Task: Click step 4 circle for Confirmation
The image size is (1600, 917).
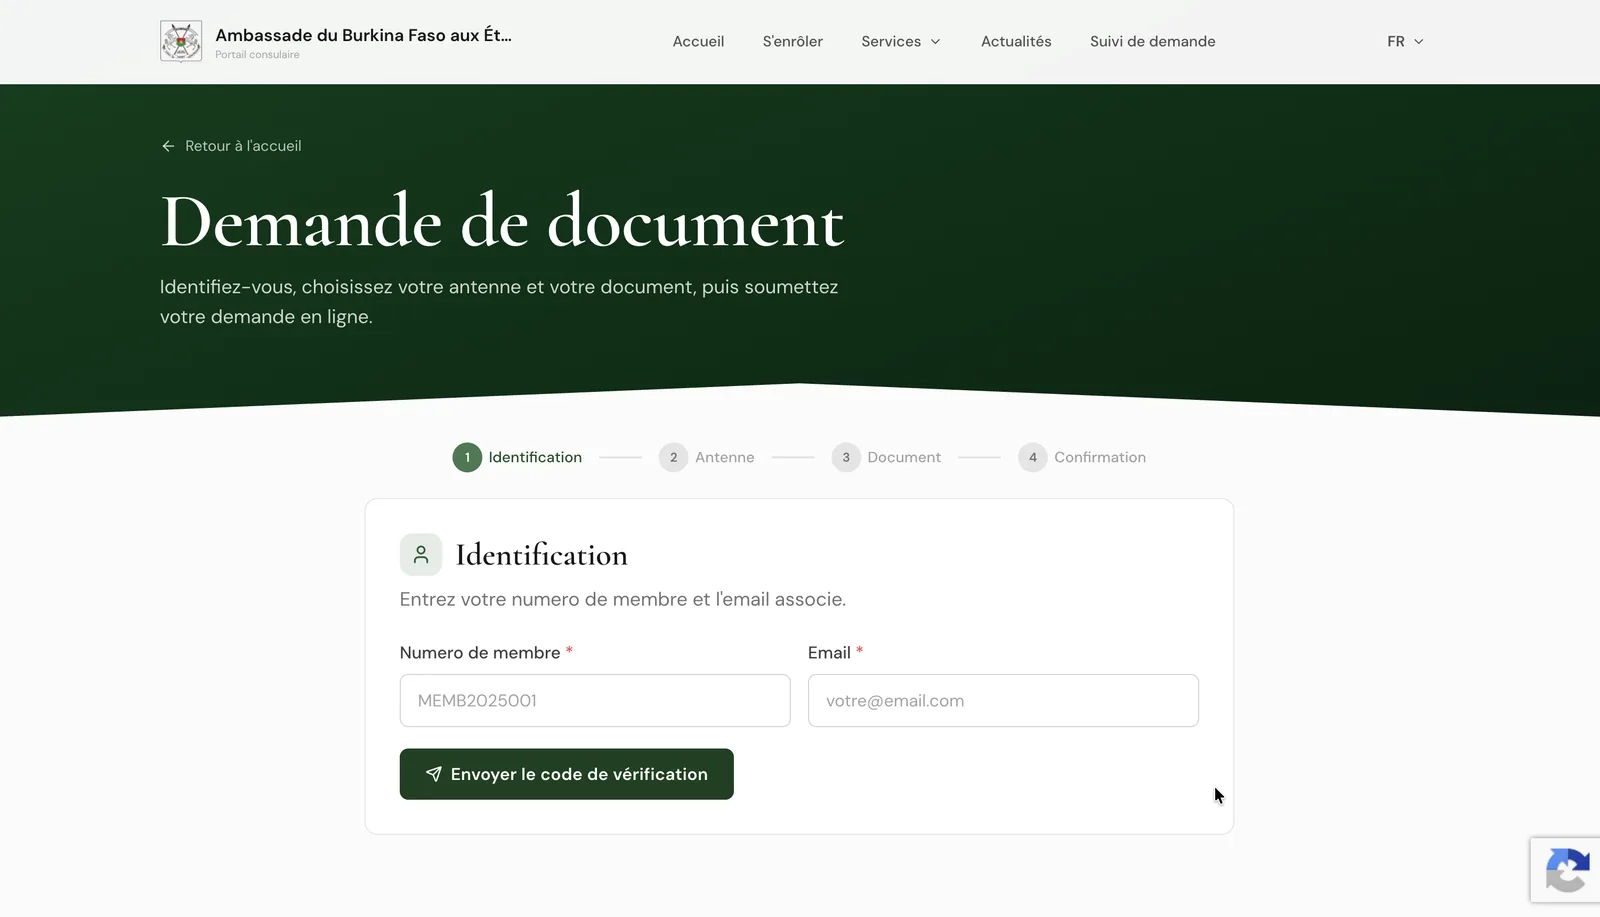Action: tap(1033, 457)
